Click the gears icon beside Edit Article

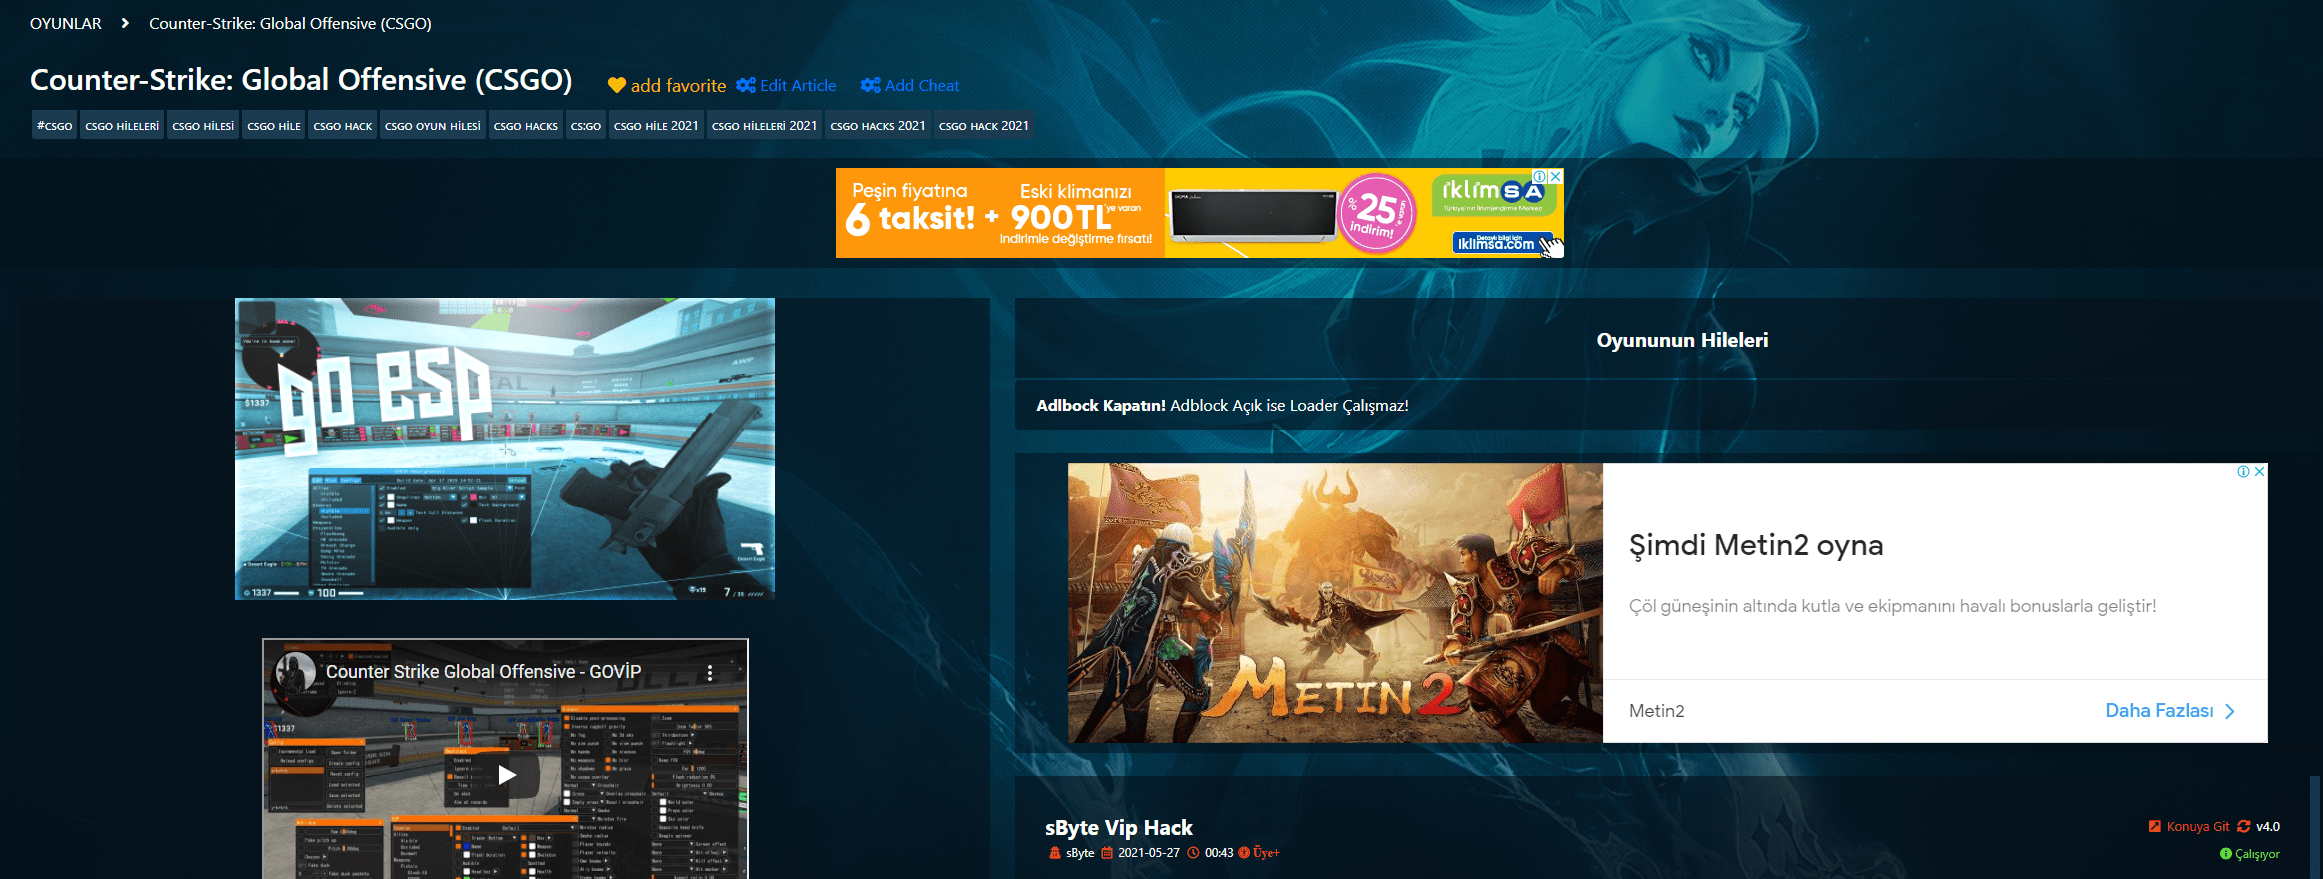coord(746,85)
